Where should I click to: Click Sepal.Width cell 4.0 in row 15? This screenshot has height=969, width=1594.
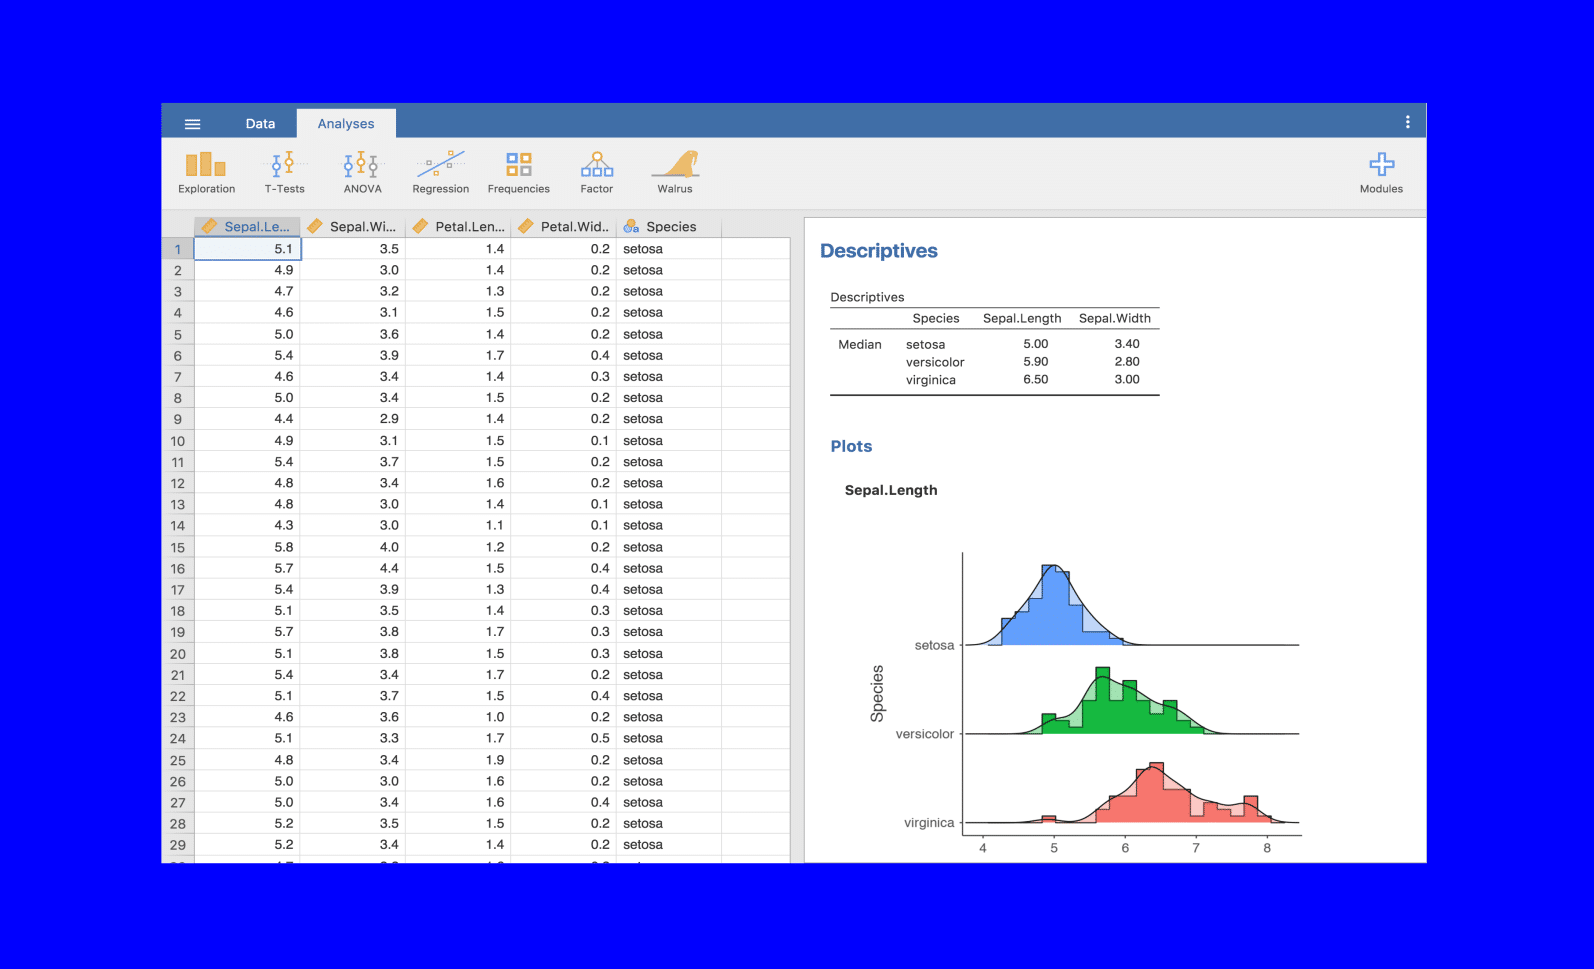(353, 547)
